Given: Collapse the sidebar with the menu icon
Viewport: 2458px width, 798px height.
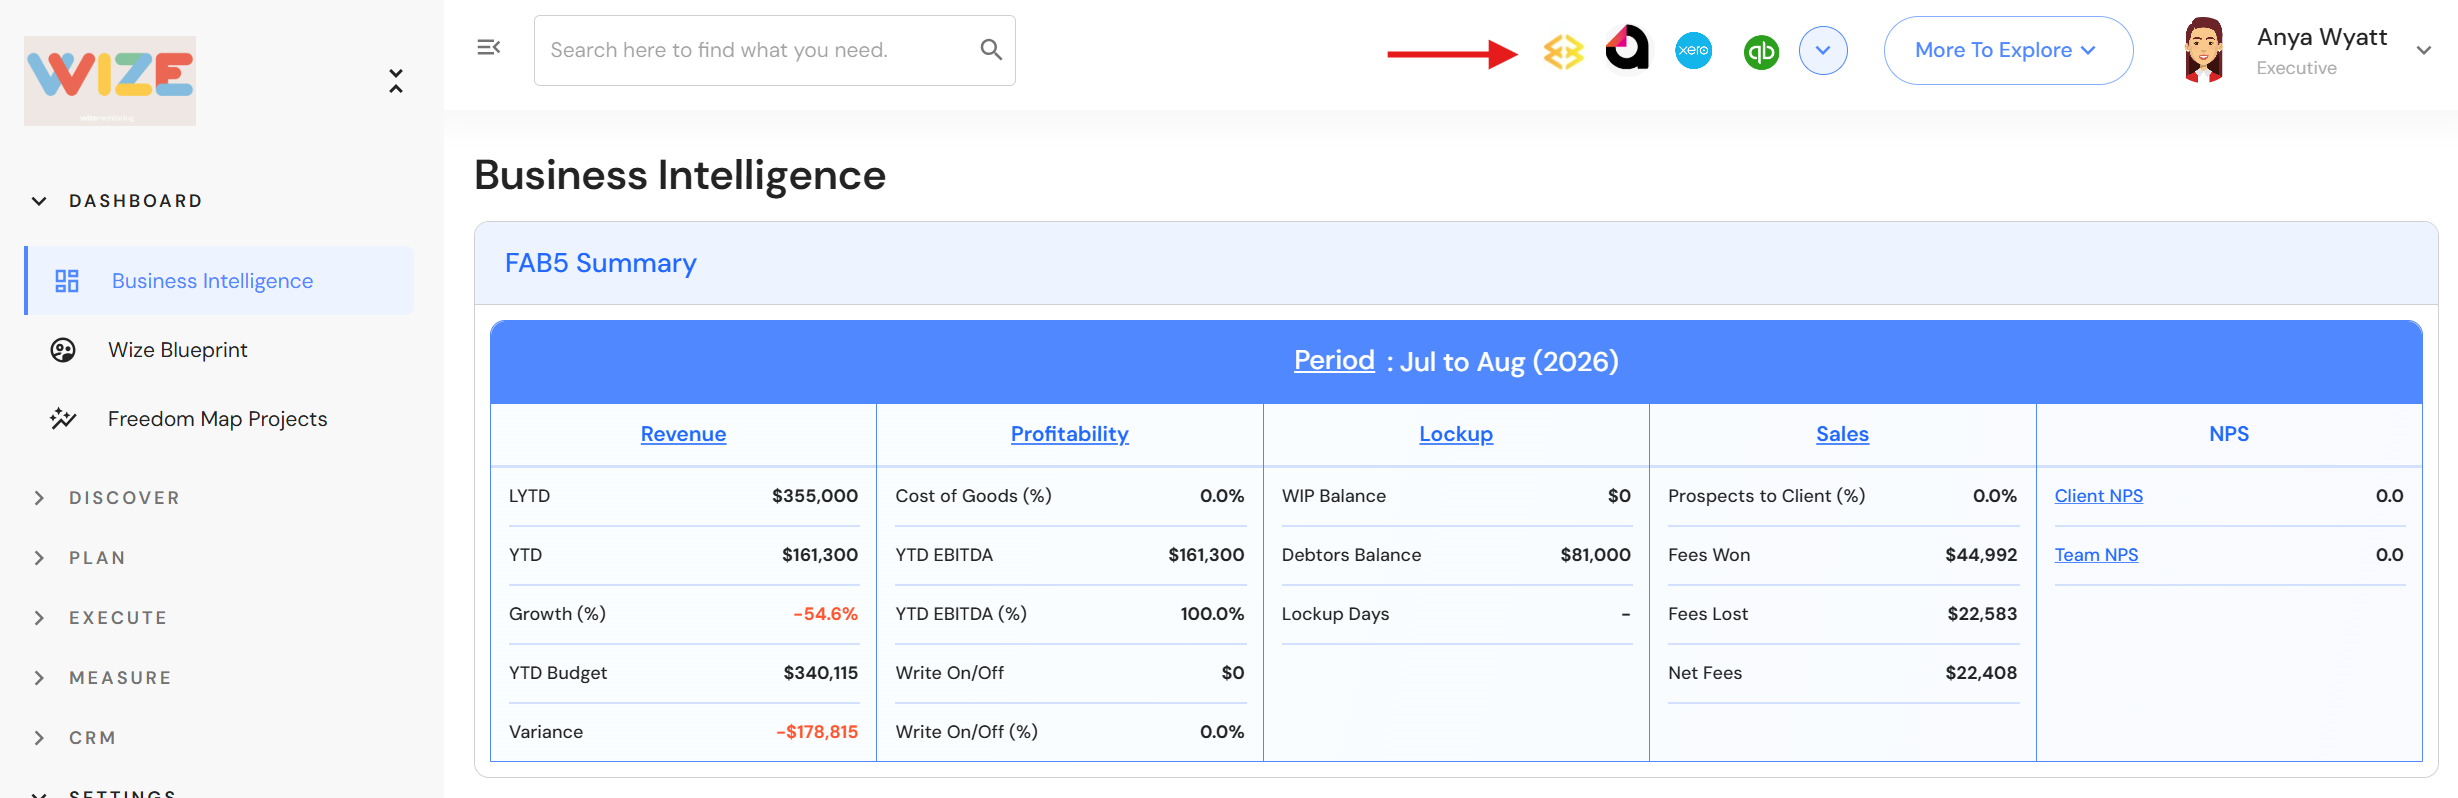Looking at the screenshot, I should click(488, 48).
